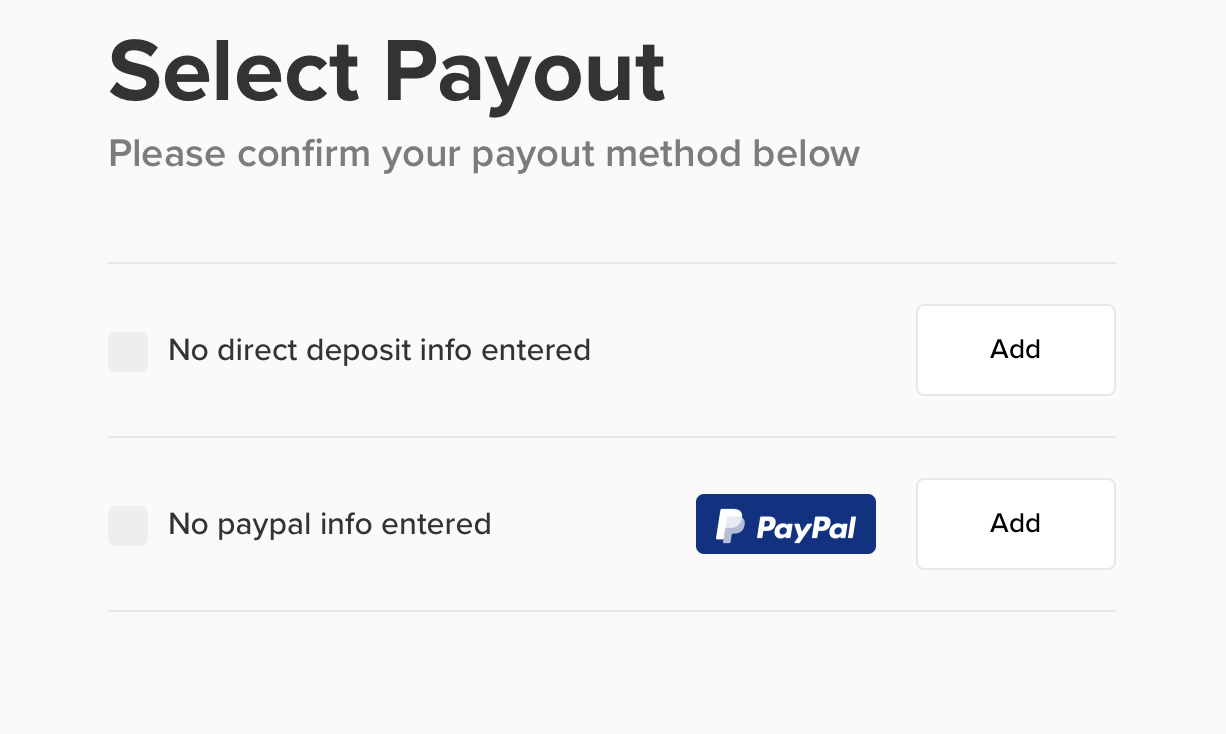Click the word 'Select' in the page title
Image resolution: width=1226 pixels, height=734 pixels.
(233, 71)
